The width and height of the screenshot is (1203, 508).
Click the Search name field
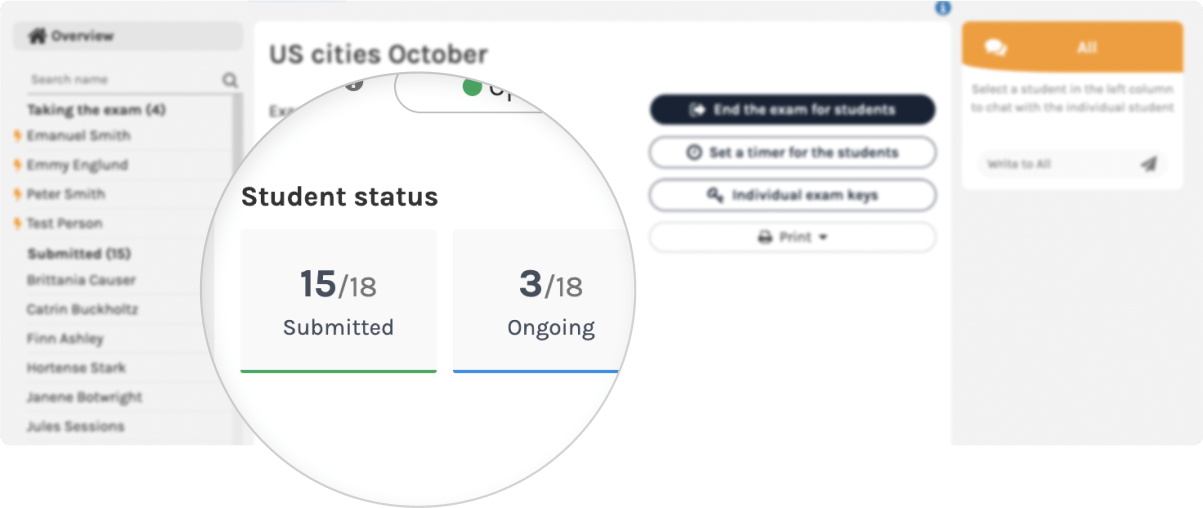click(x=120, y=80)
